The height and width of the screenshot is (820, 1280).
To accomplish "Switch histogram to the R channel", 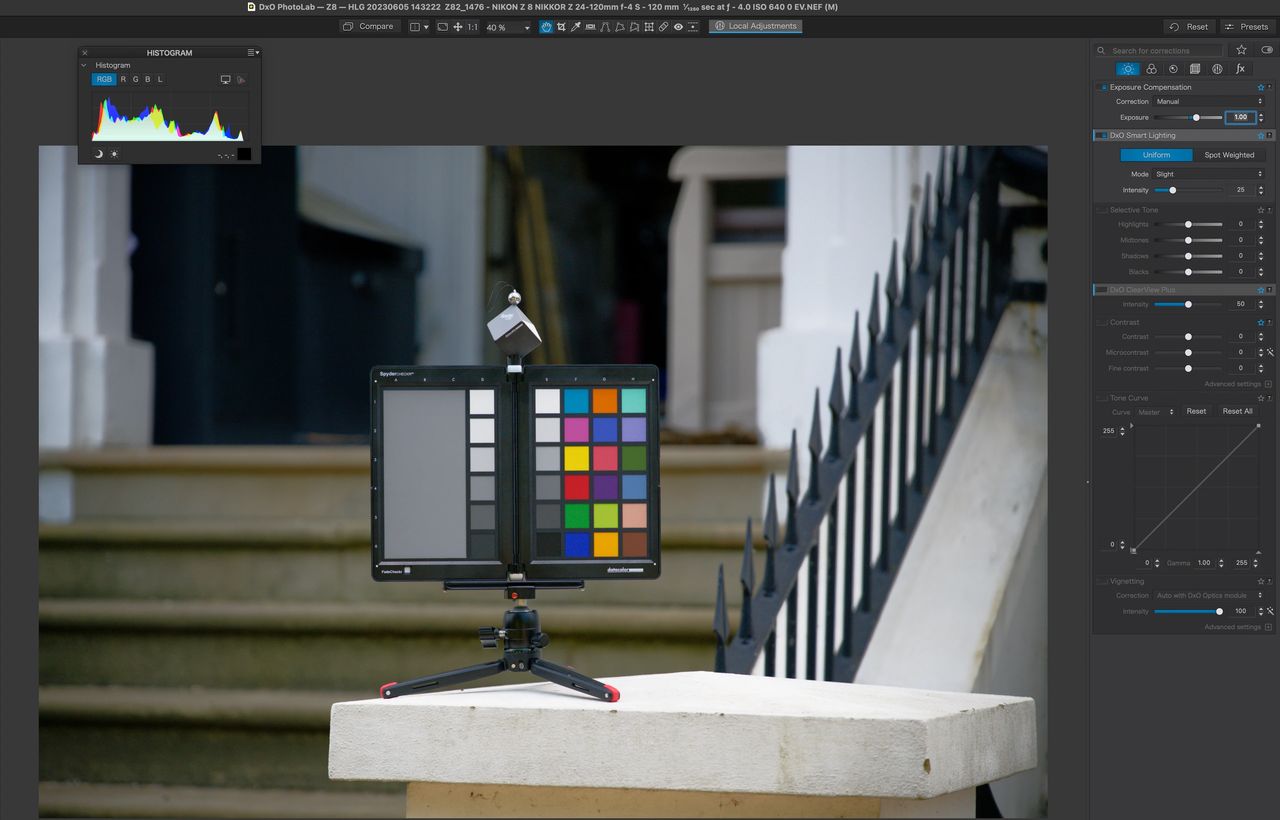I will [123, 79].
